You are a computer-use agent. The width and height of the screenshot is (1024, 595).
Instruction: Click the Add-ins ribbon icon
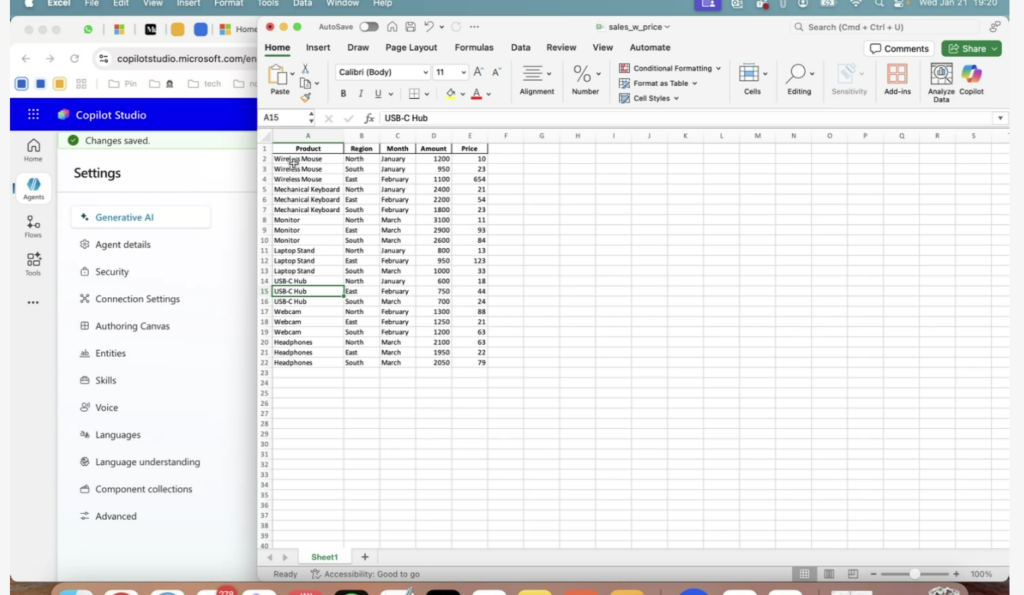click(897, 78)
